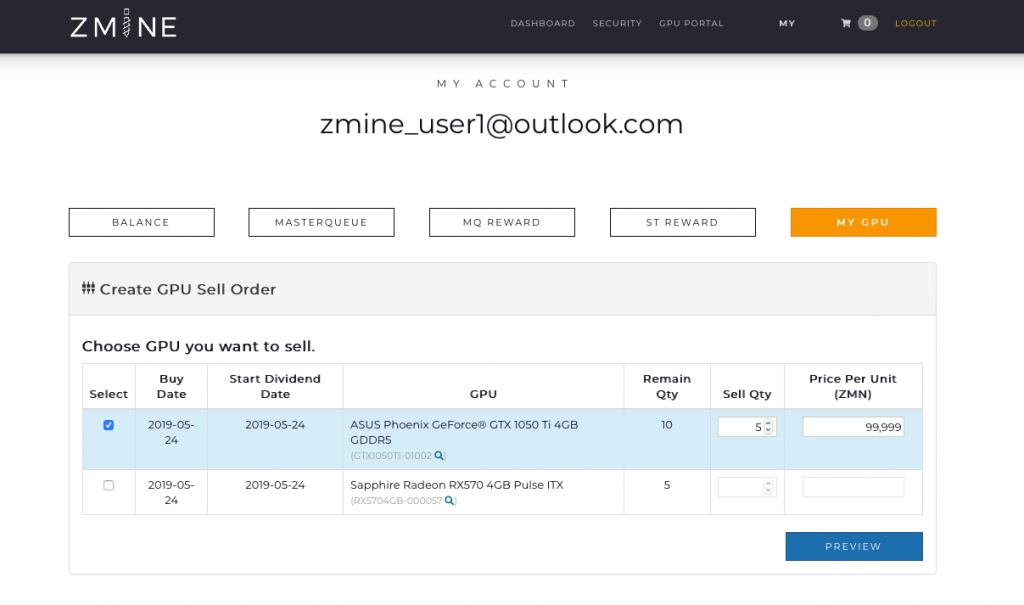The width and height of the screenshot is (1024, 605).
Task: Open the SECURITY page
Action: pos(617,23)
